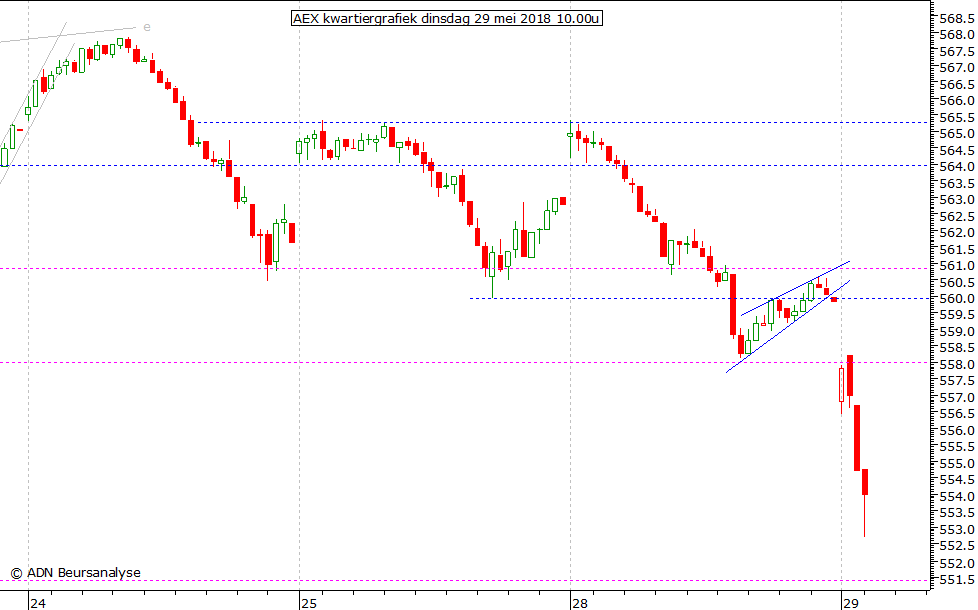Click the 551.5 price axis label
The width and height of the screenshot is (978, 610).
[957, 580]
